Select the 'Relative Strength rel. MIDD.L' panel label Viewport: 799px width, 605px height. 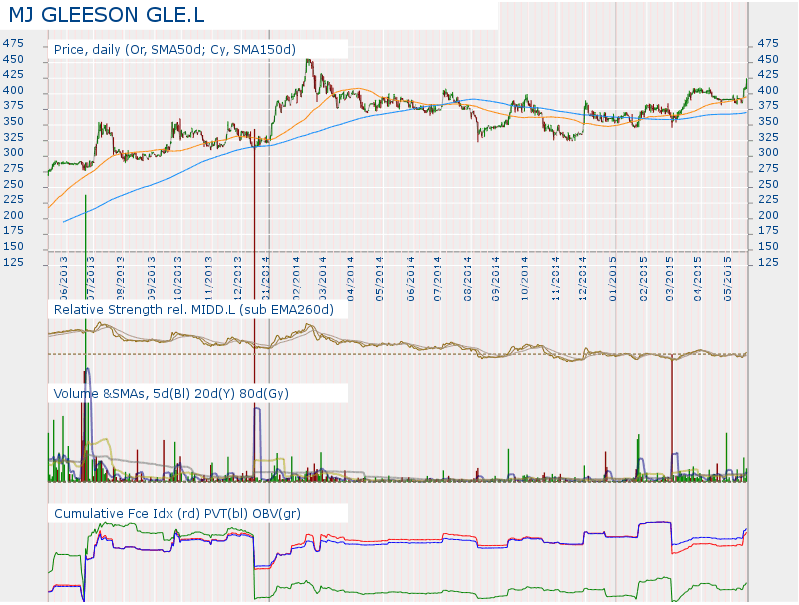pyautogui.click(x=194, y=309)
